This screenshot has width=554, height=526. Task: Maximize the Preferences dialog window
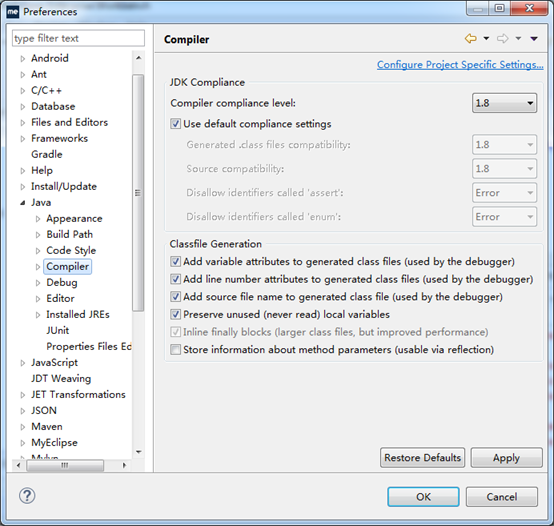pos(499,8)
